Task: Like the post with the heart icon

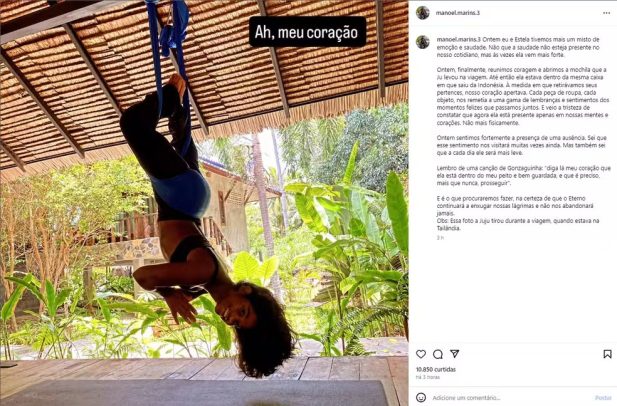Action: pyautogui.click(x=421, y=354)
